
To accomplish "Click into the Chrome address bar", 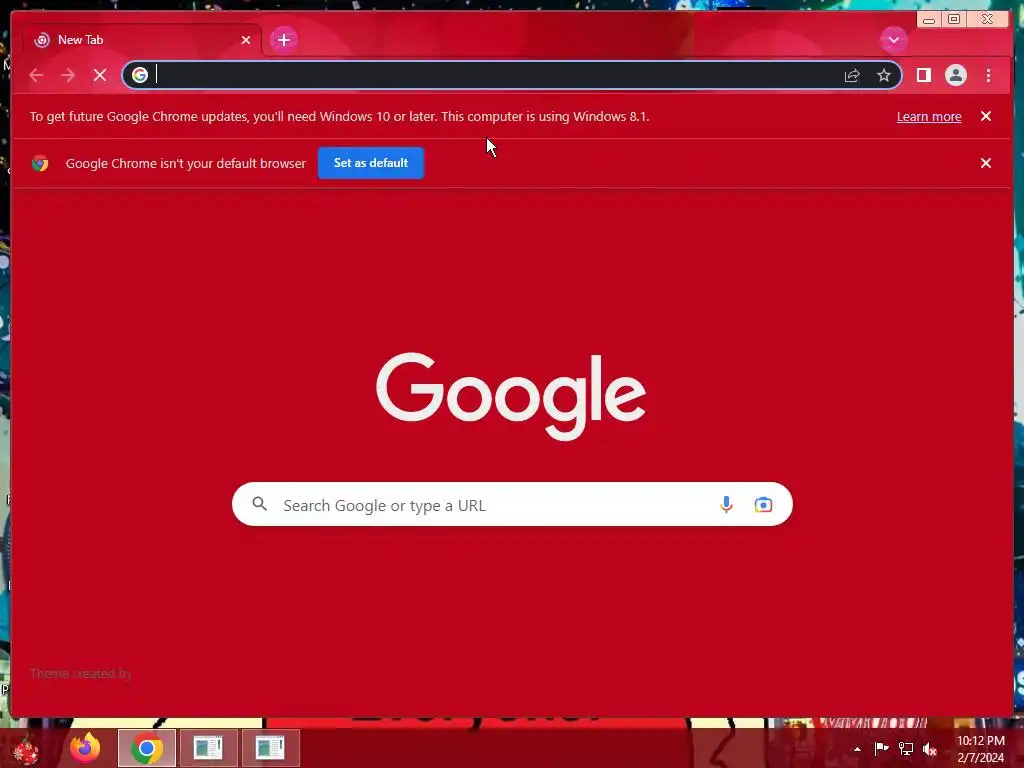I will 511,75.
